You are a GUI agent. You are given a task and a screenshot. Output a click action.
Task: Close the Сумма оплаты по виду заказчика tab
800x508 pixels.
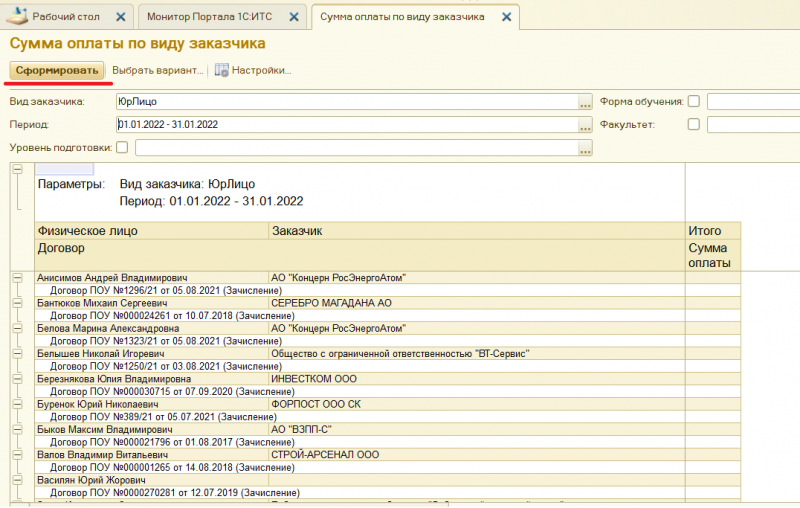[506, 18]
